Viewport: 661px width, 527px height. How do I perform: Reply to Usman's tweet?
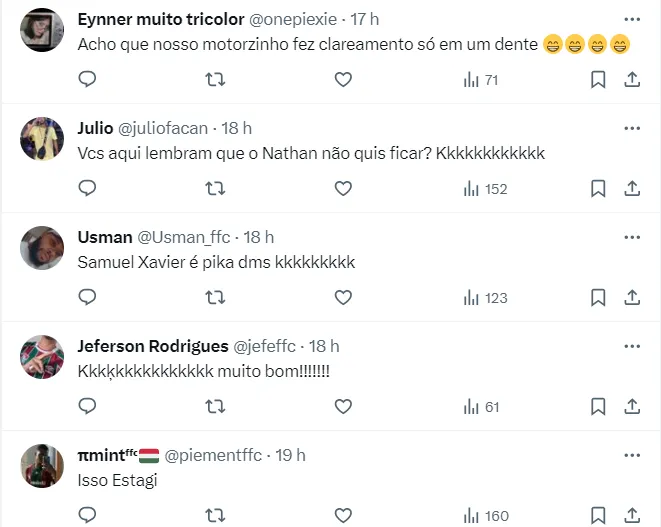point(87,297)
